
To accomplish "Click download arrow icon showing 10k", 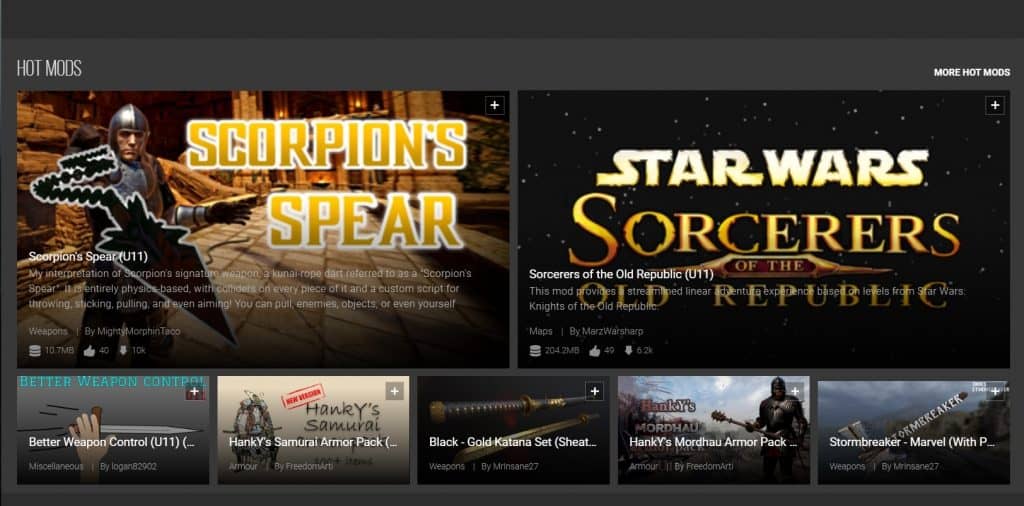I will coord(123,351).
